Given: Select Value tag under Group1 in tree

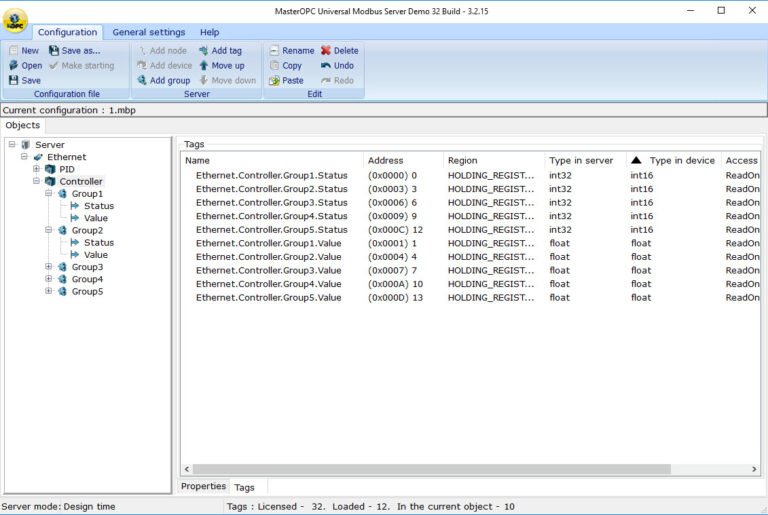Looking at the screenshot, I should (96, 218).
